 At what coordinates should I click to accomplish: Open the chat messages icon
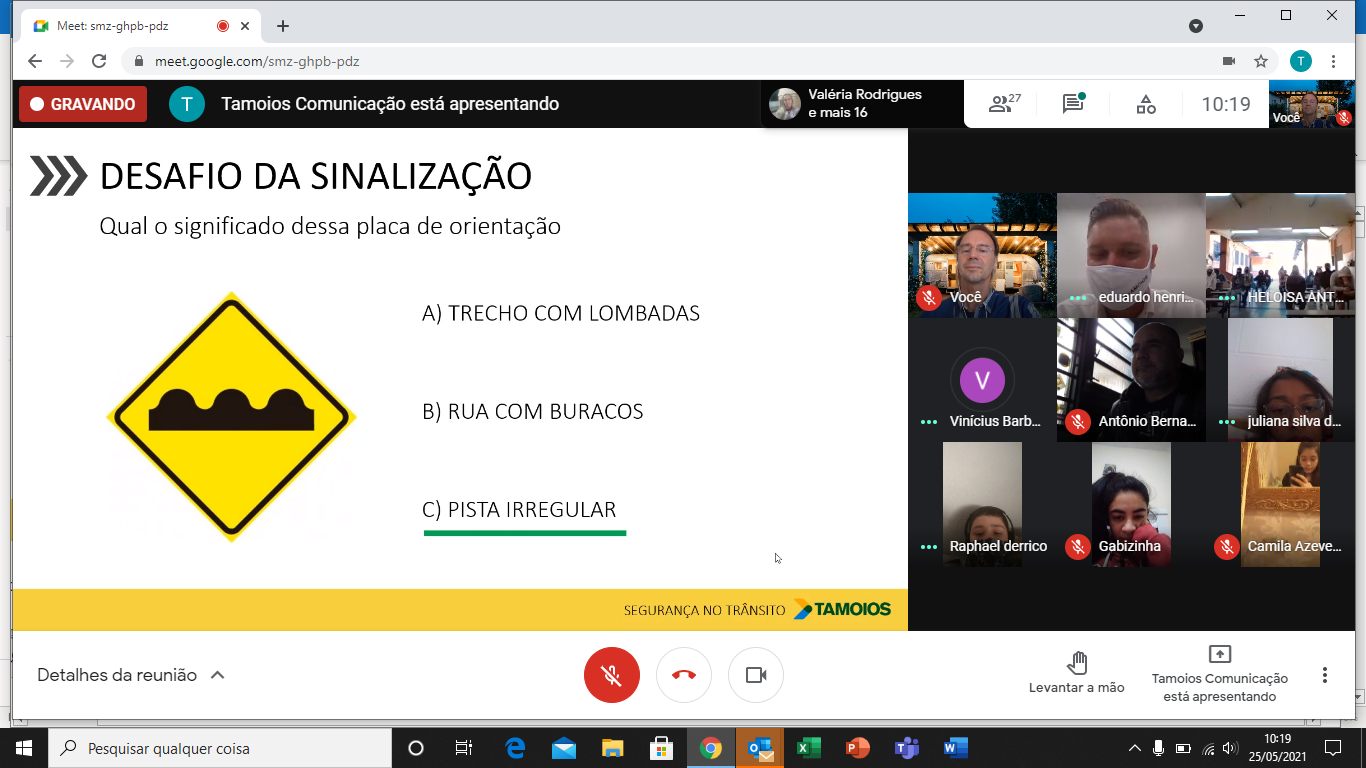pyautogui.click(x=1073, y=104)
